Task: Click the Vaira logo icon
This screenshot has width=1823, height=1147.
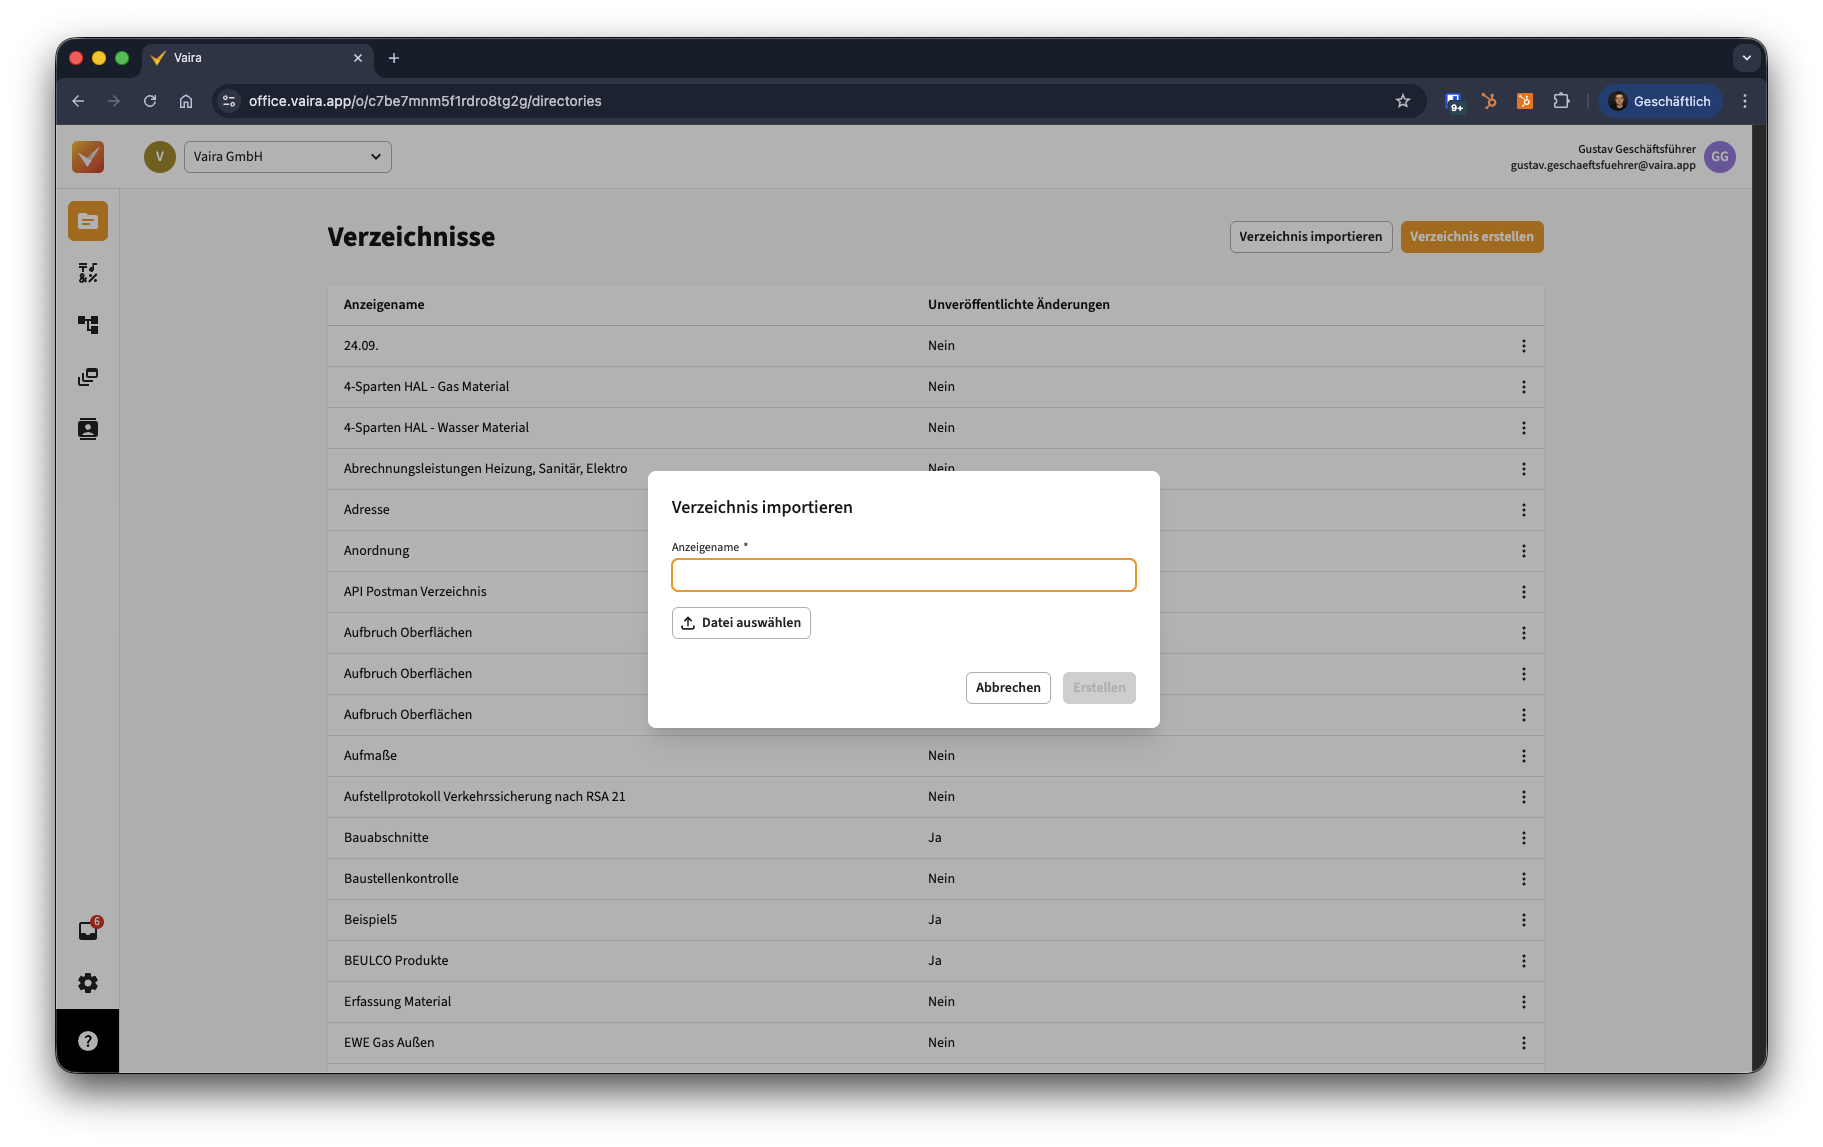Action: pyautogui.click(x=88, y=157)
